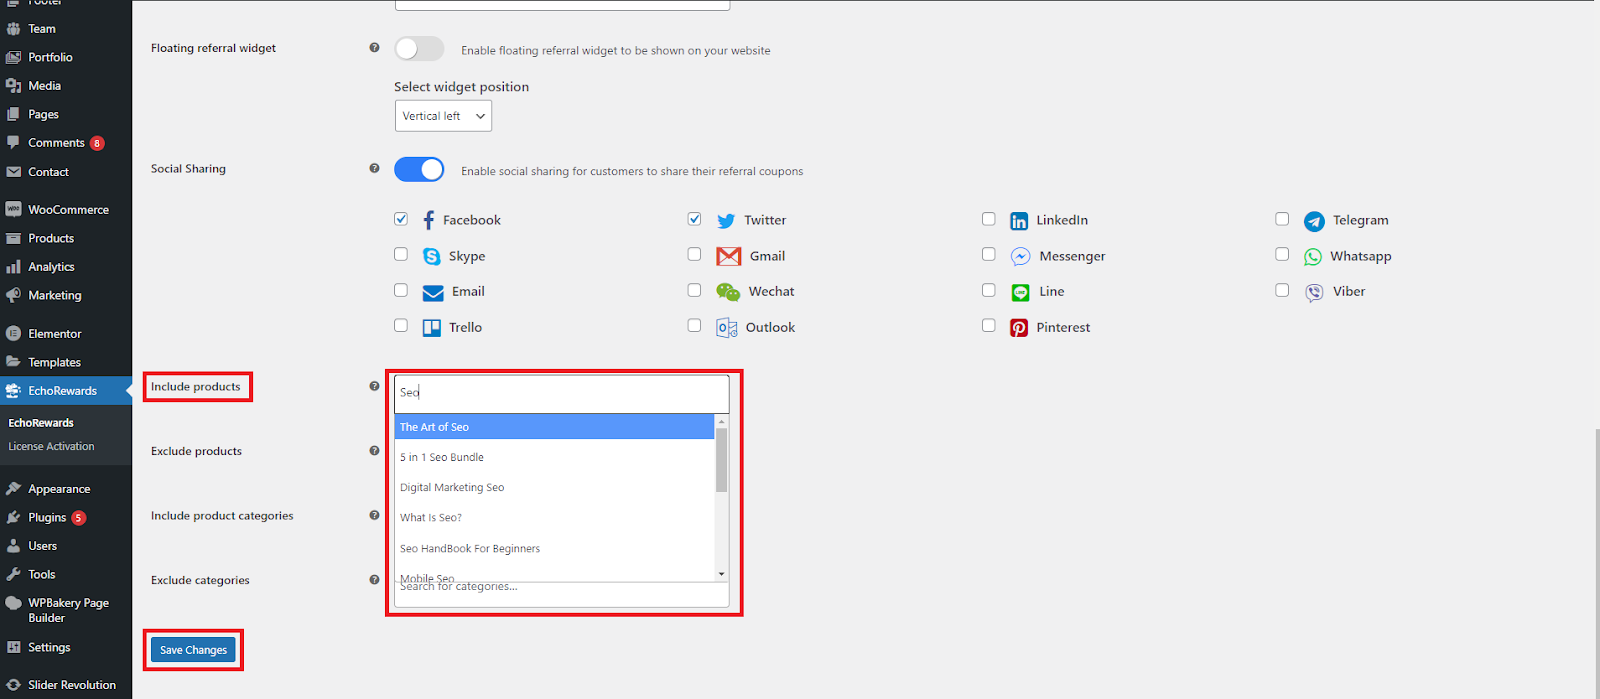Click the Telegram logo icon
Screen dimensions: 1600x699
tap(1313, 221)
